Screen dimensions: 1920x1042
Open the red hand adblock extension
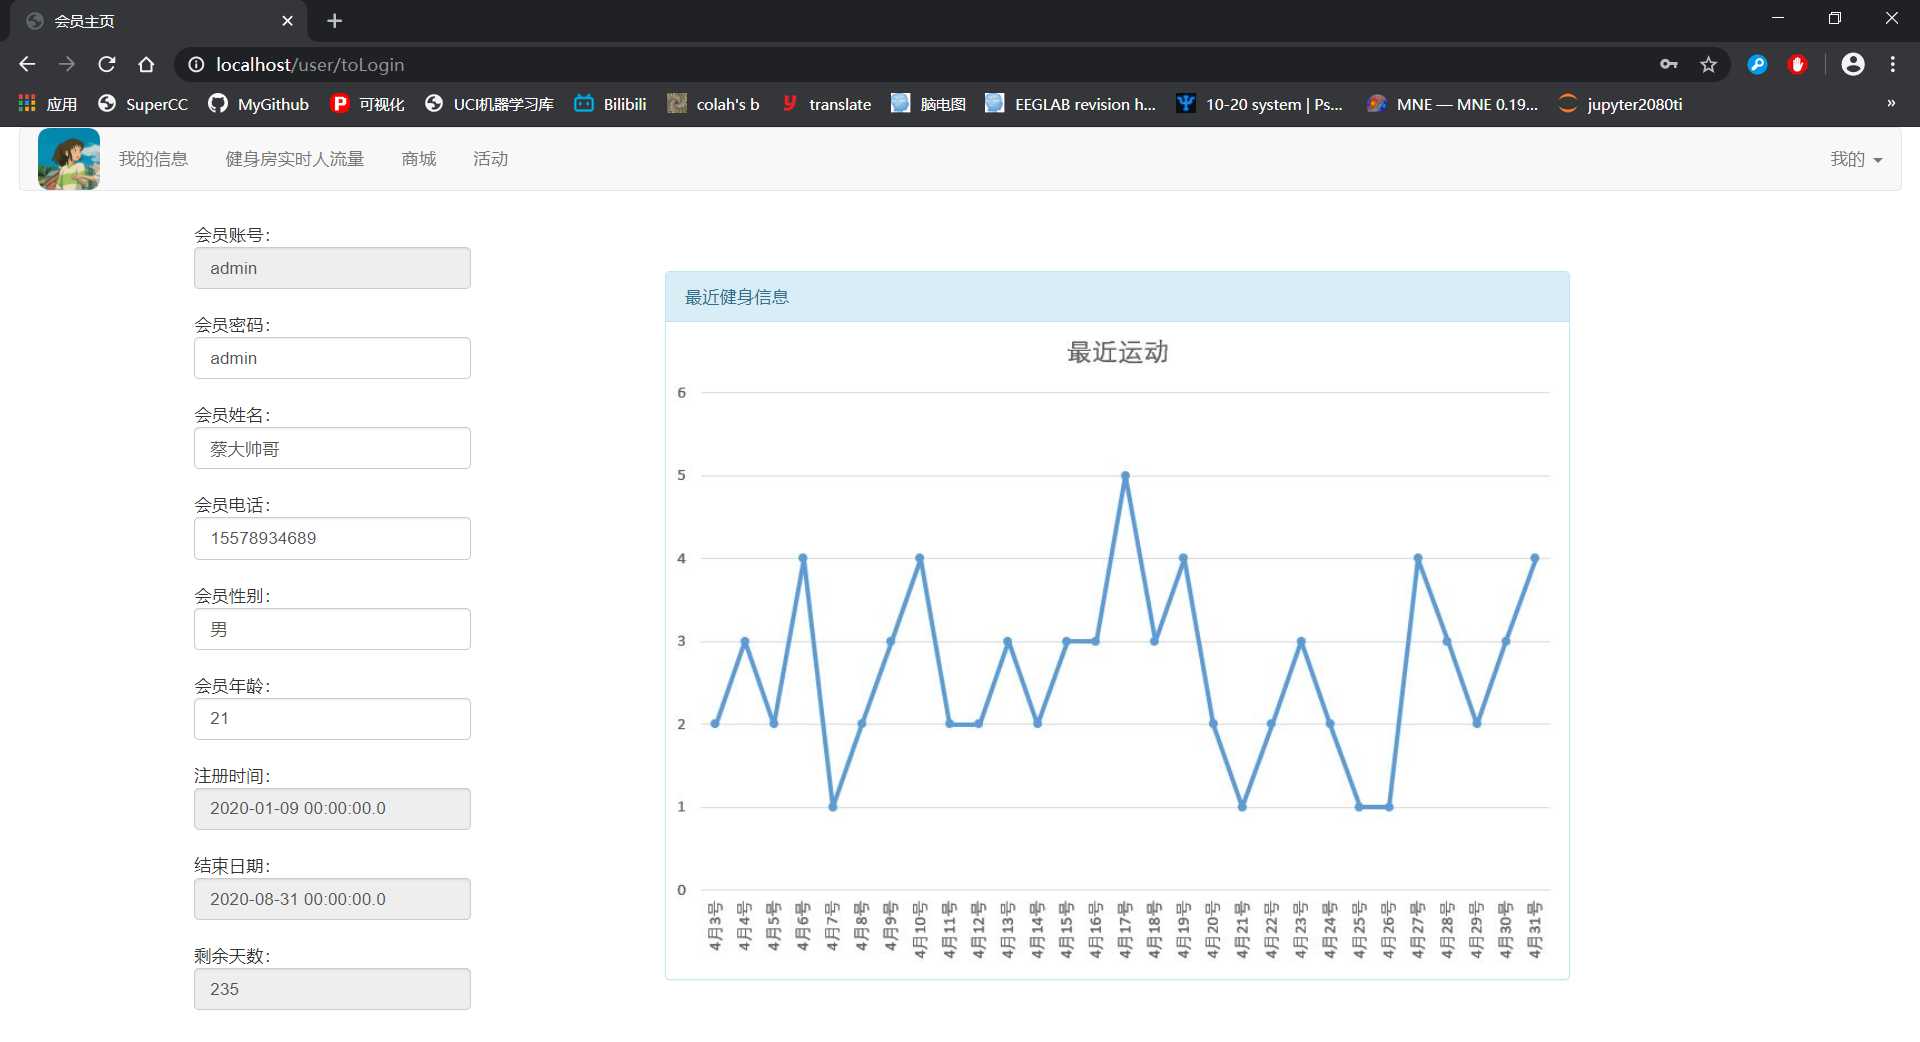[x=1797, y=64]
